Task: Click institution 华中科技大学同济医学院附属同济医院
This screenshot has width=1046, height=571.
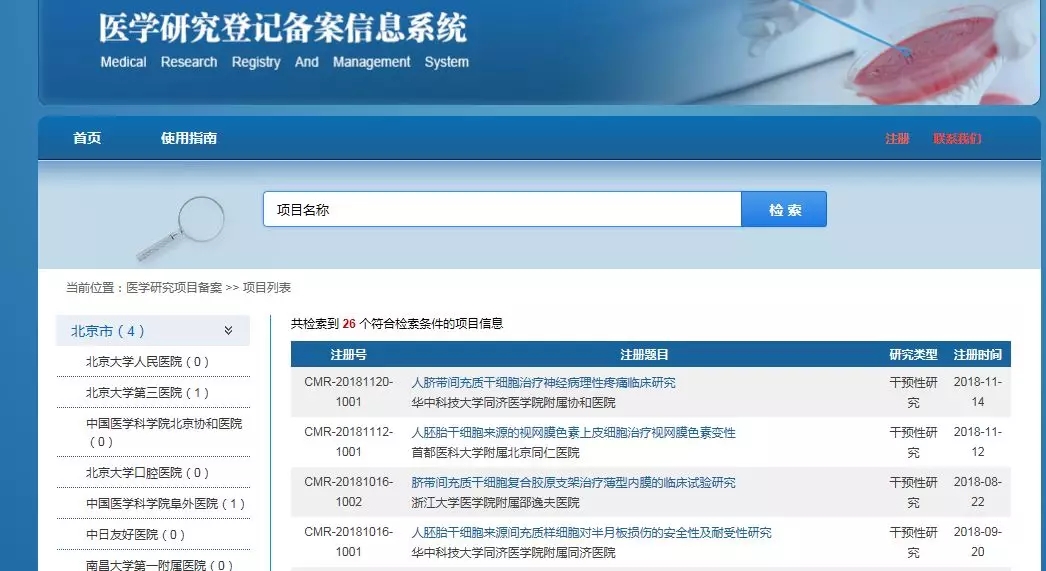Action: tap(513, 553)
